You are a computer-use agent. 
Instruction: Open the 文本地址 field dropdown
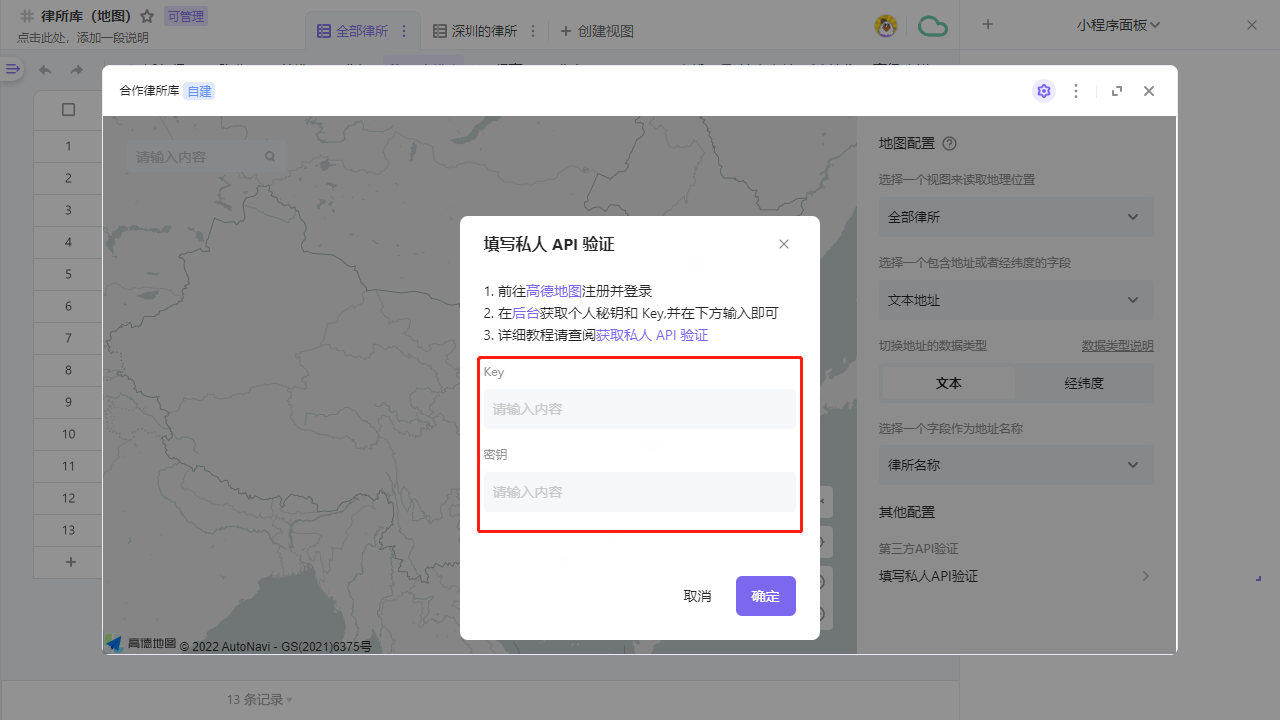tap(1016, 300)
